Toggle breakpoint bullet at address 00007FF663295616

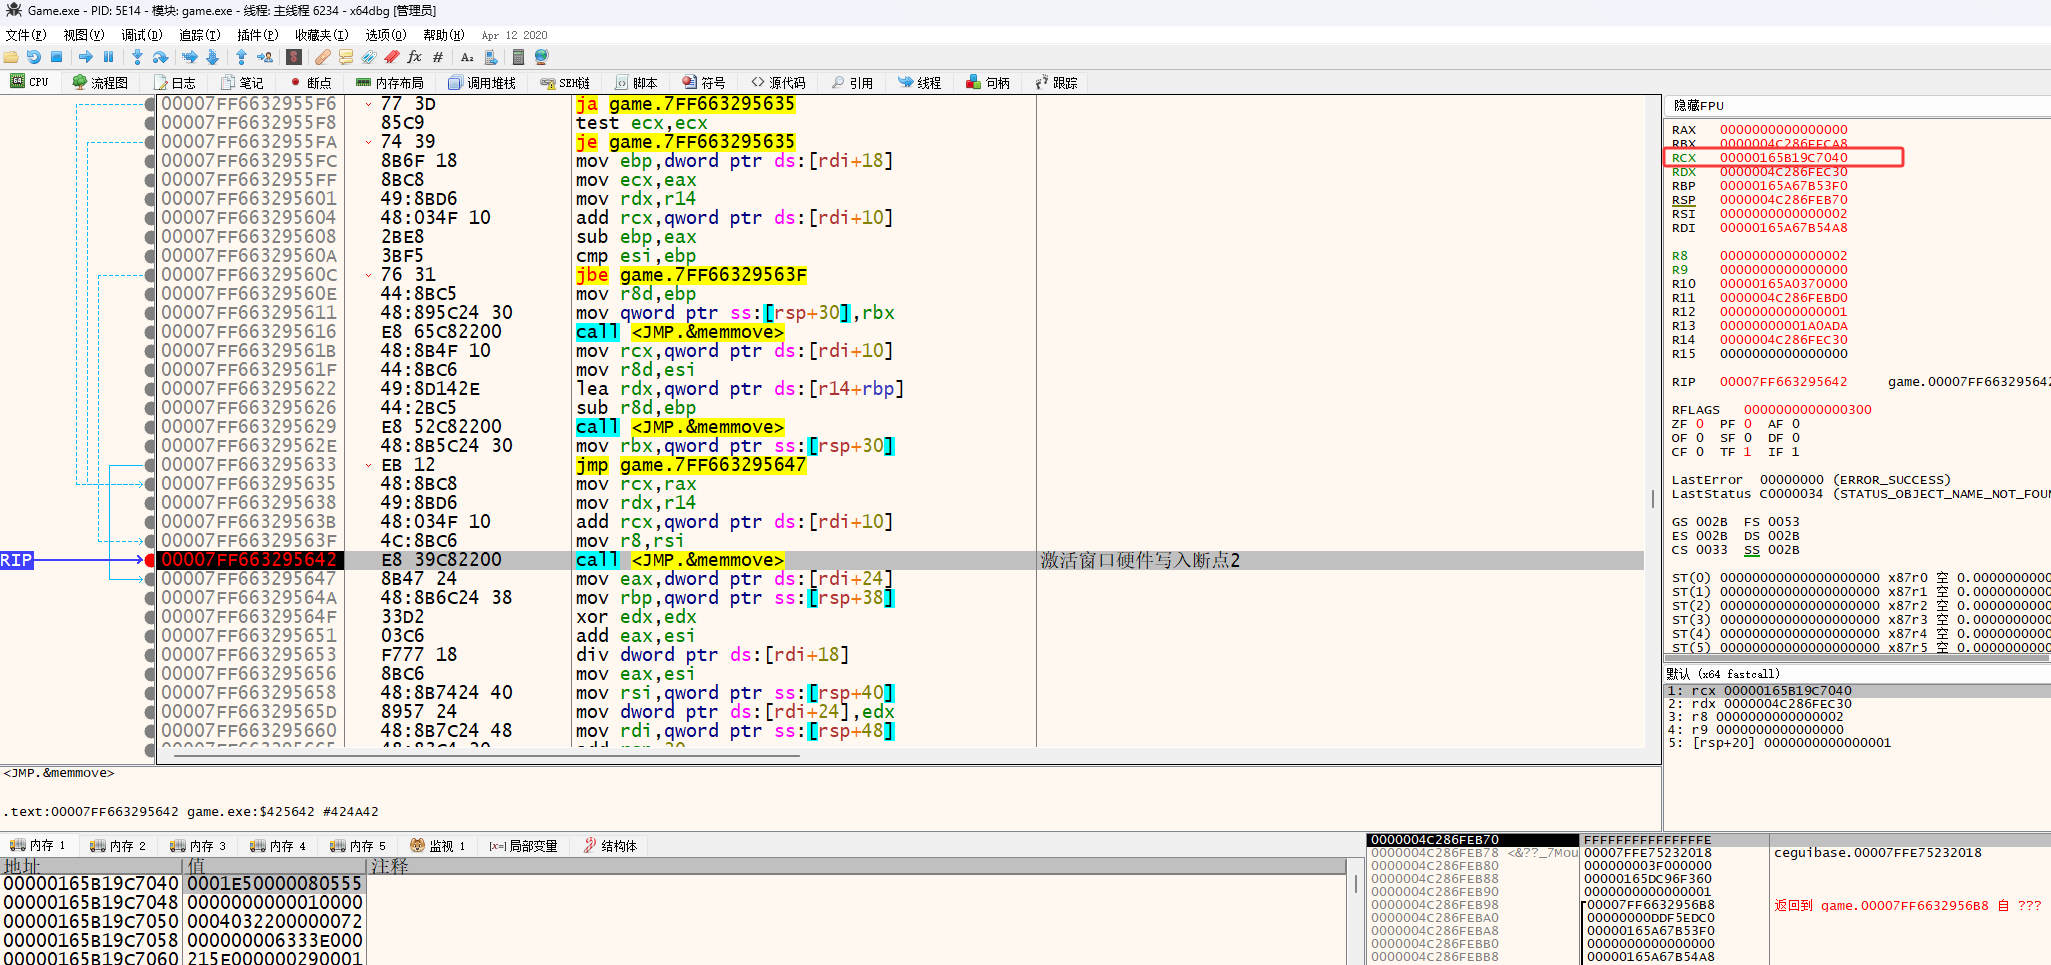click(150, 332)
